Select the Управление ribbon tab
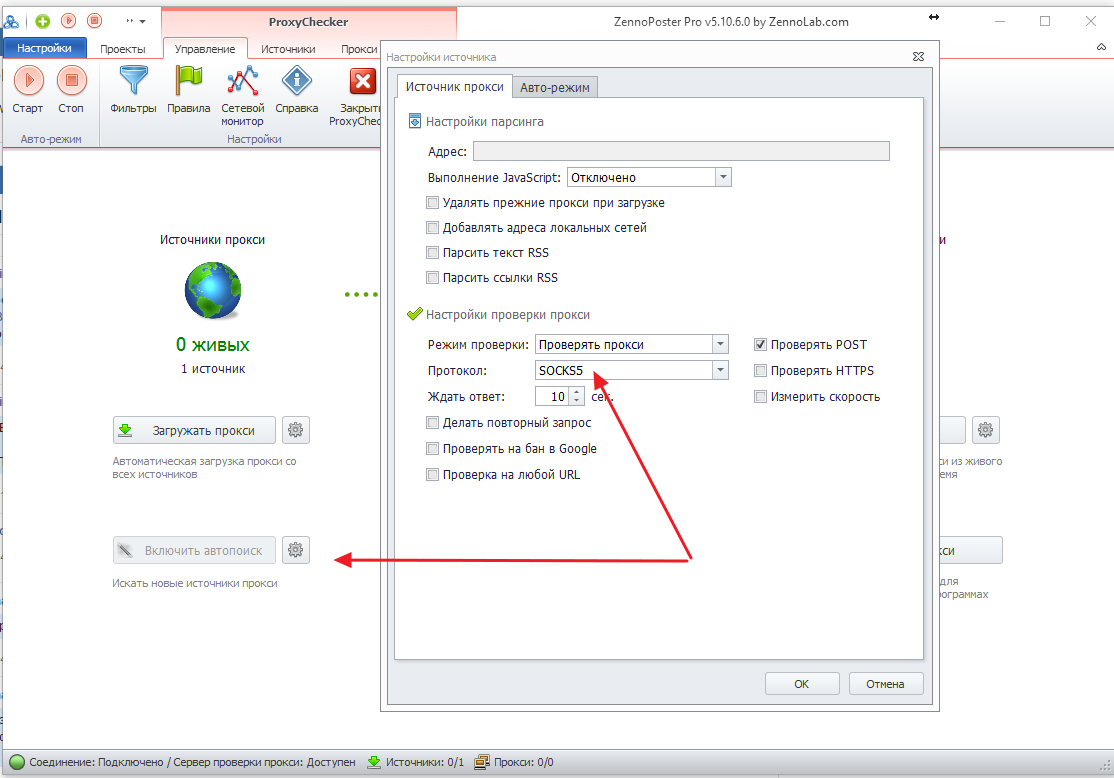This screenshot has width=1114, height=778. (x=205, y=48)
